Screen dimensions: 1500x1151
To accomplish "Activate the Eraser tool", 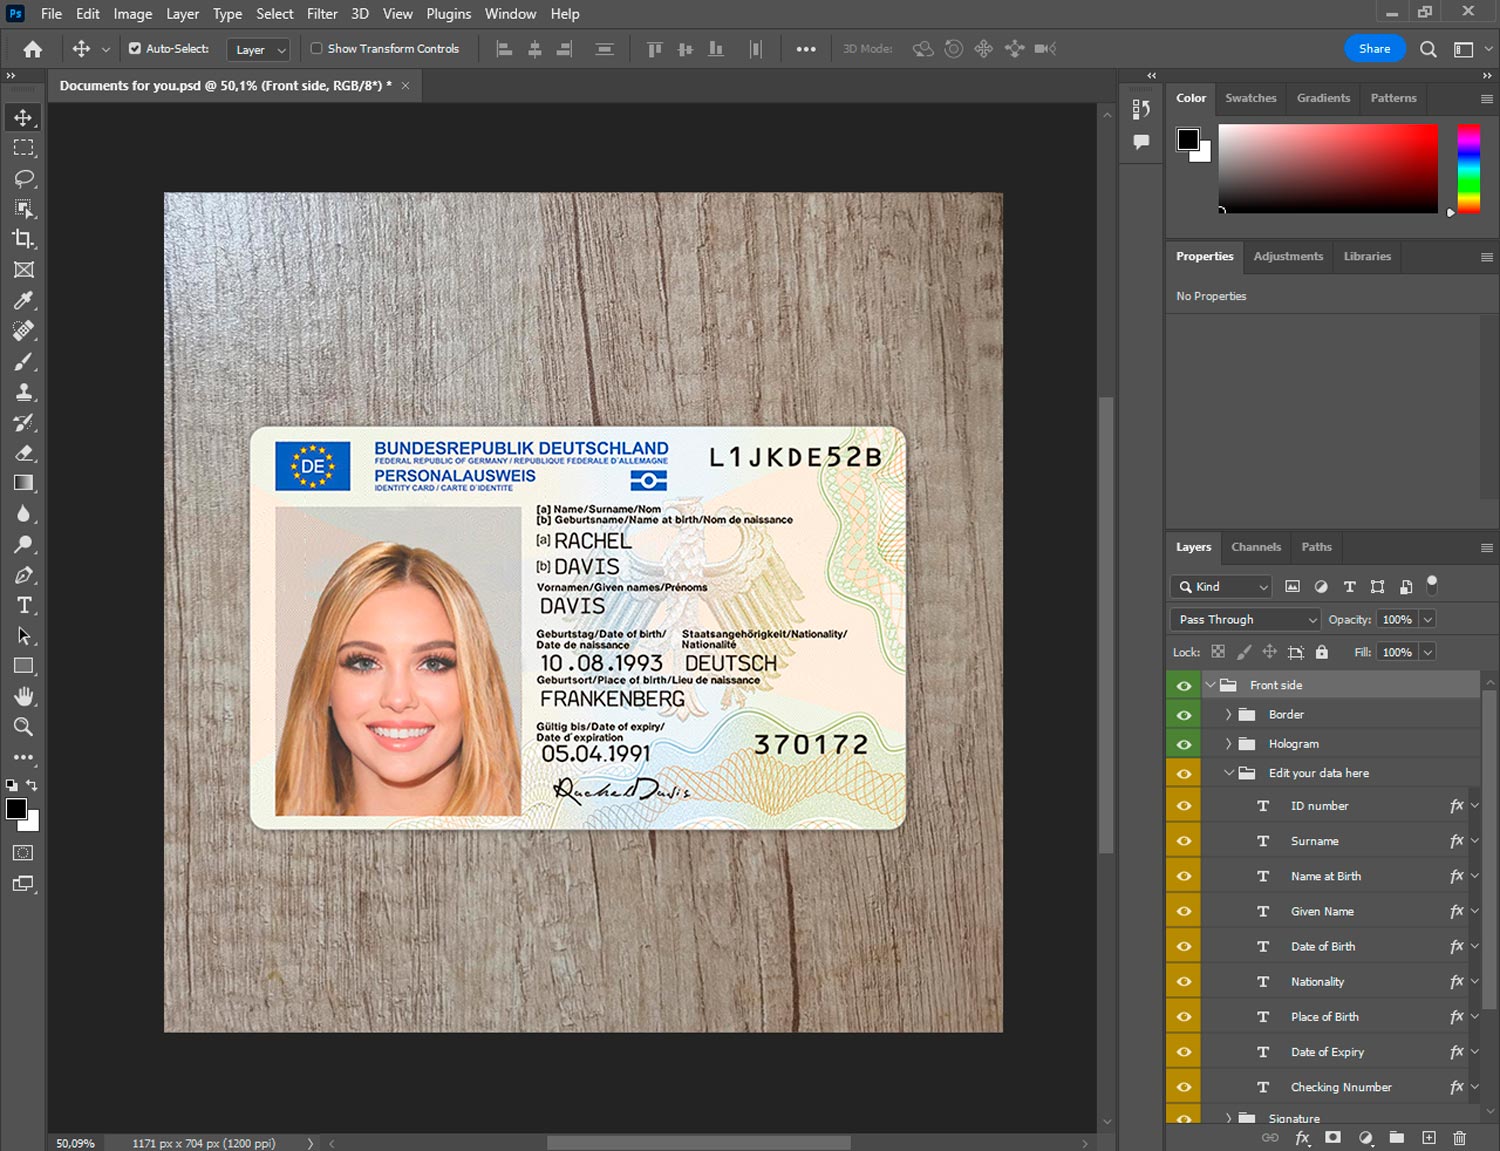I will (x=24, y=453).
